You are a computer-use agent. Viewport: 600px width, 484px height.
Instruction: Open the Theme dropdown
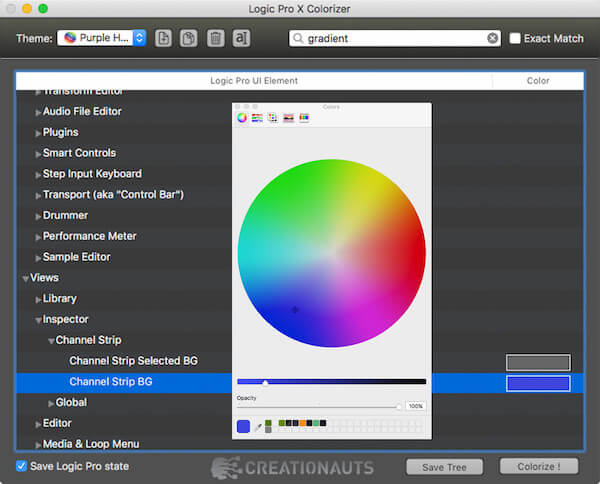pos(102,38)
